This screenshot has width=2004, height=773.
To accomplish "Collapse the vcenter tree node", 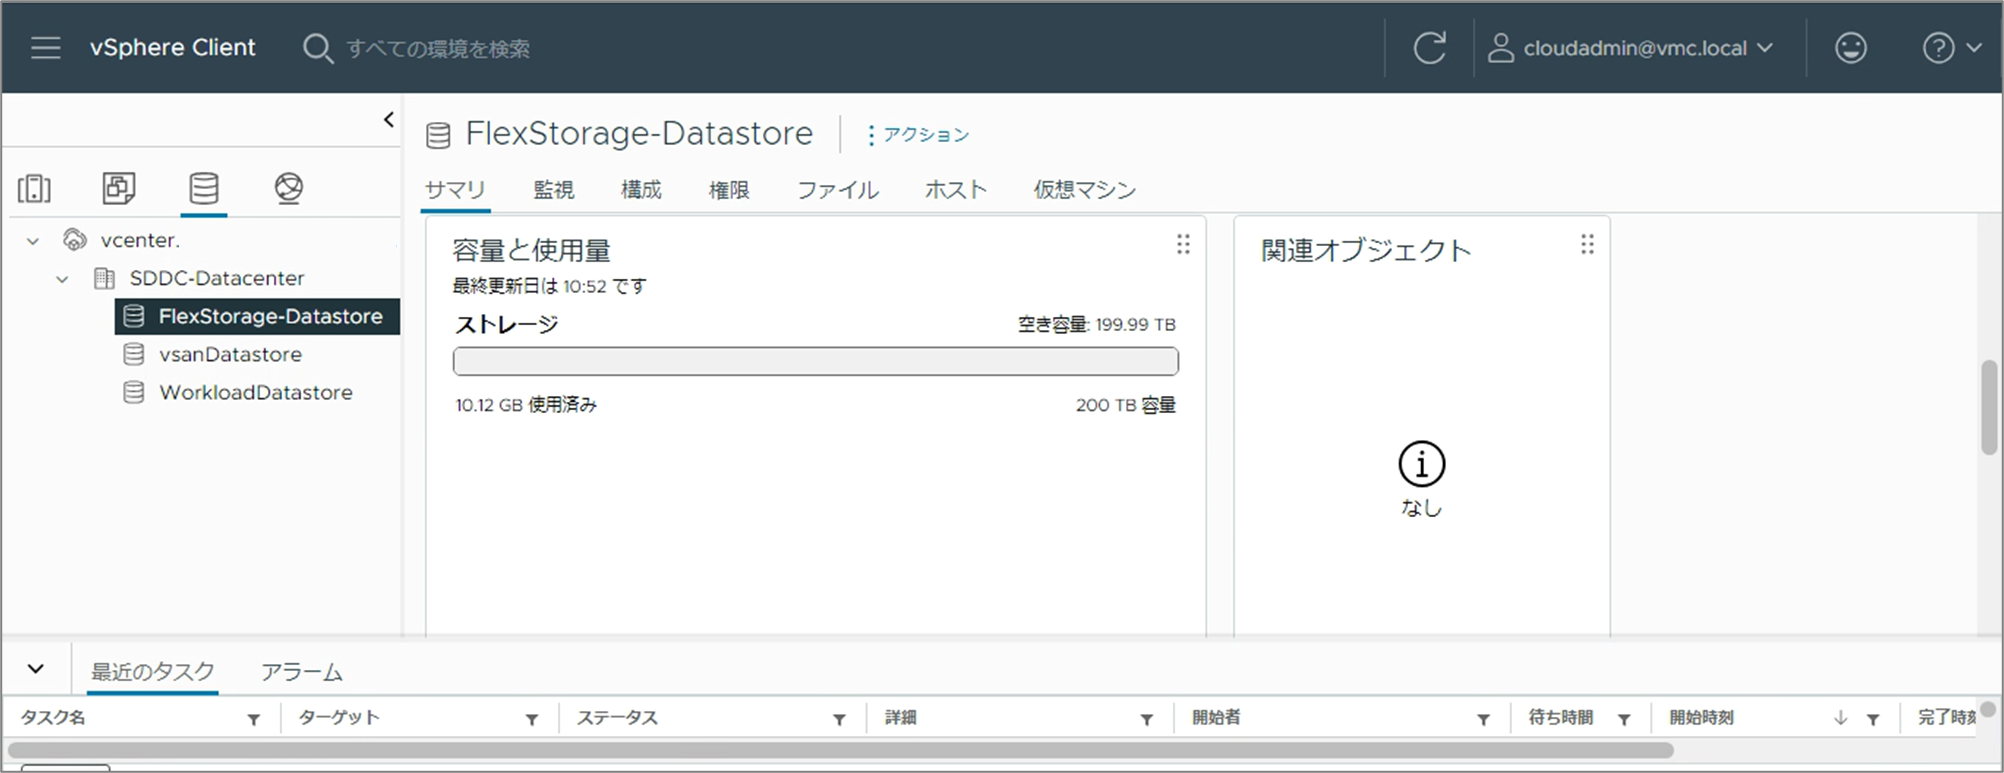I will (x=33, y=241).
